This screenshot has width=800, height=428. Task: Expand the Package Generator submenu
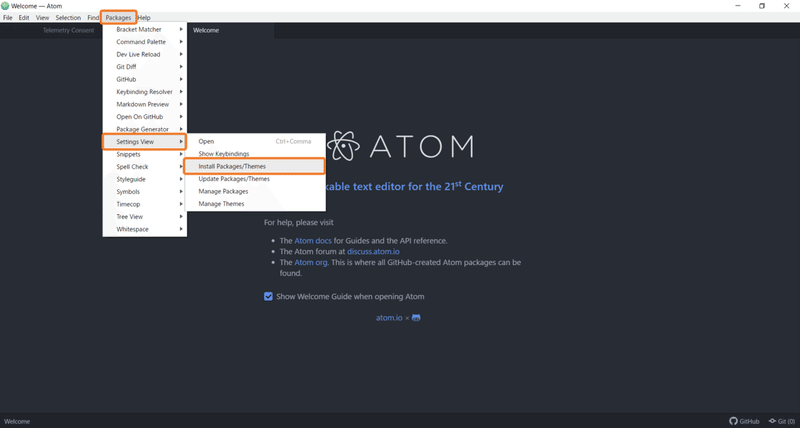tap(145, 129)
